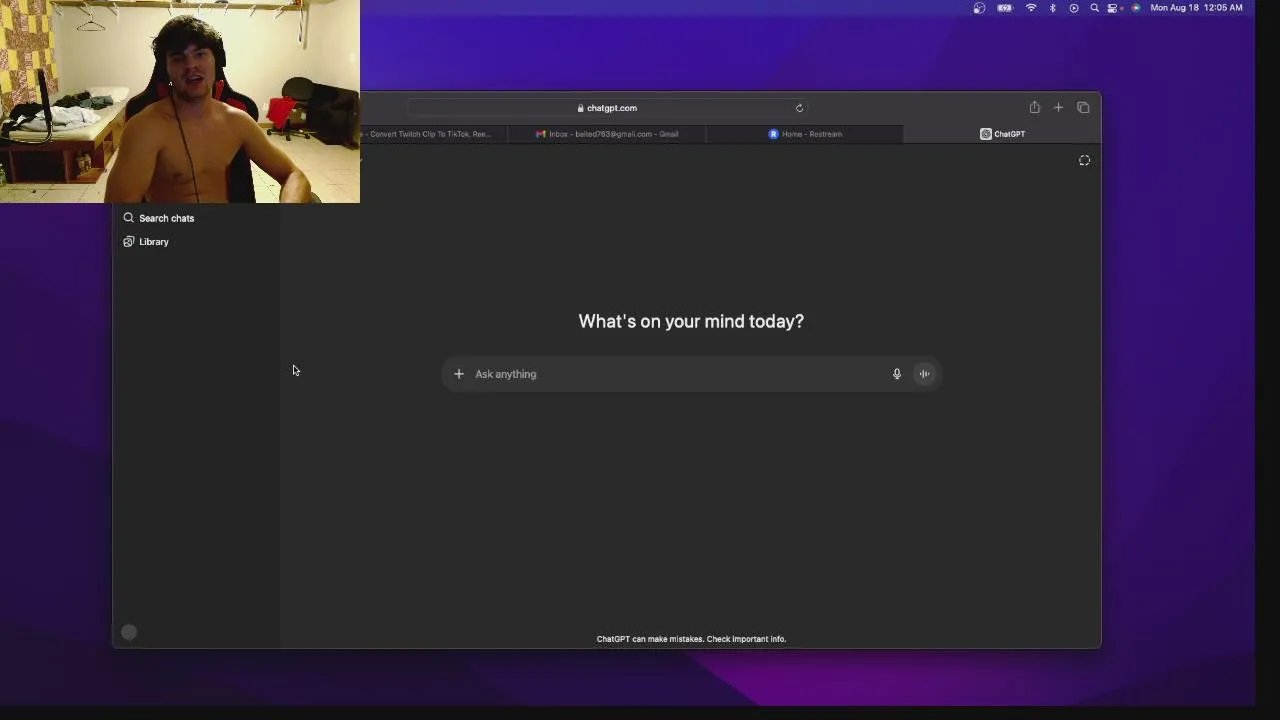Click the Safari share icon
The width and height of the screenshot is (1280, 720).
(1035, 107)
